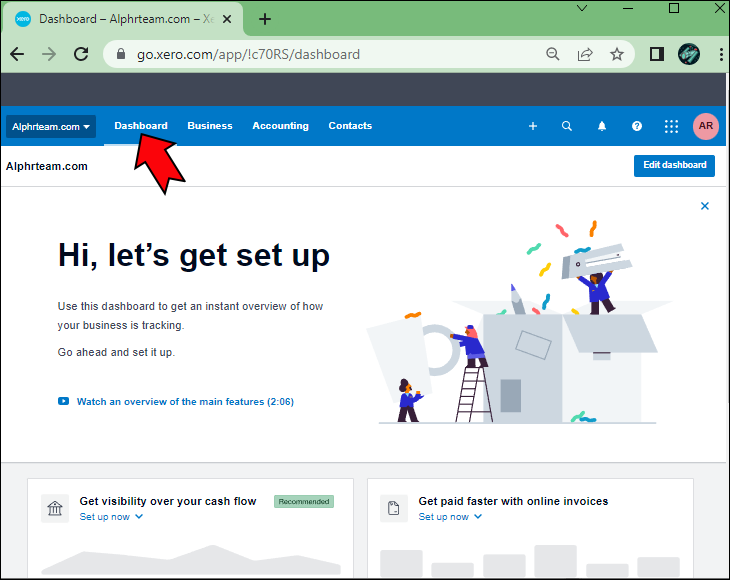Click the invoice document icon on invoices card
Screen dimensions: 730x580
click(x=394, y=508)
